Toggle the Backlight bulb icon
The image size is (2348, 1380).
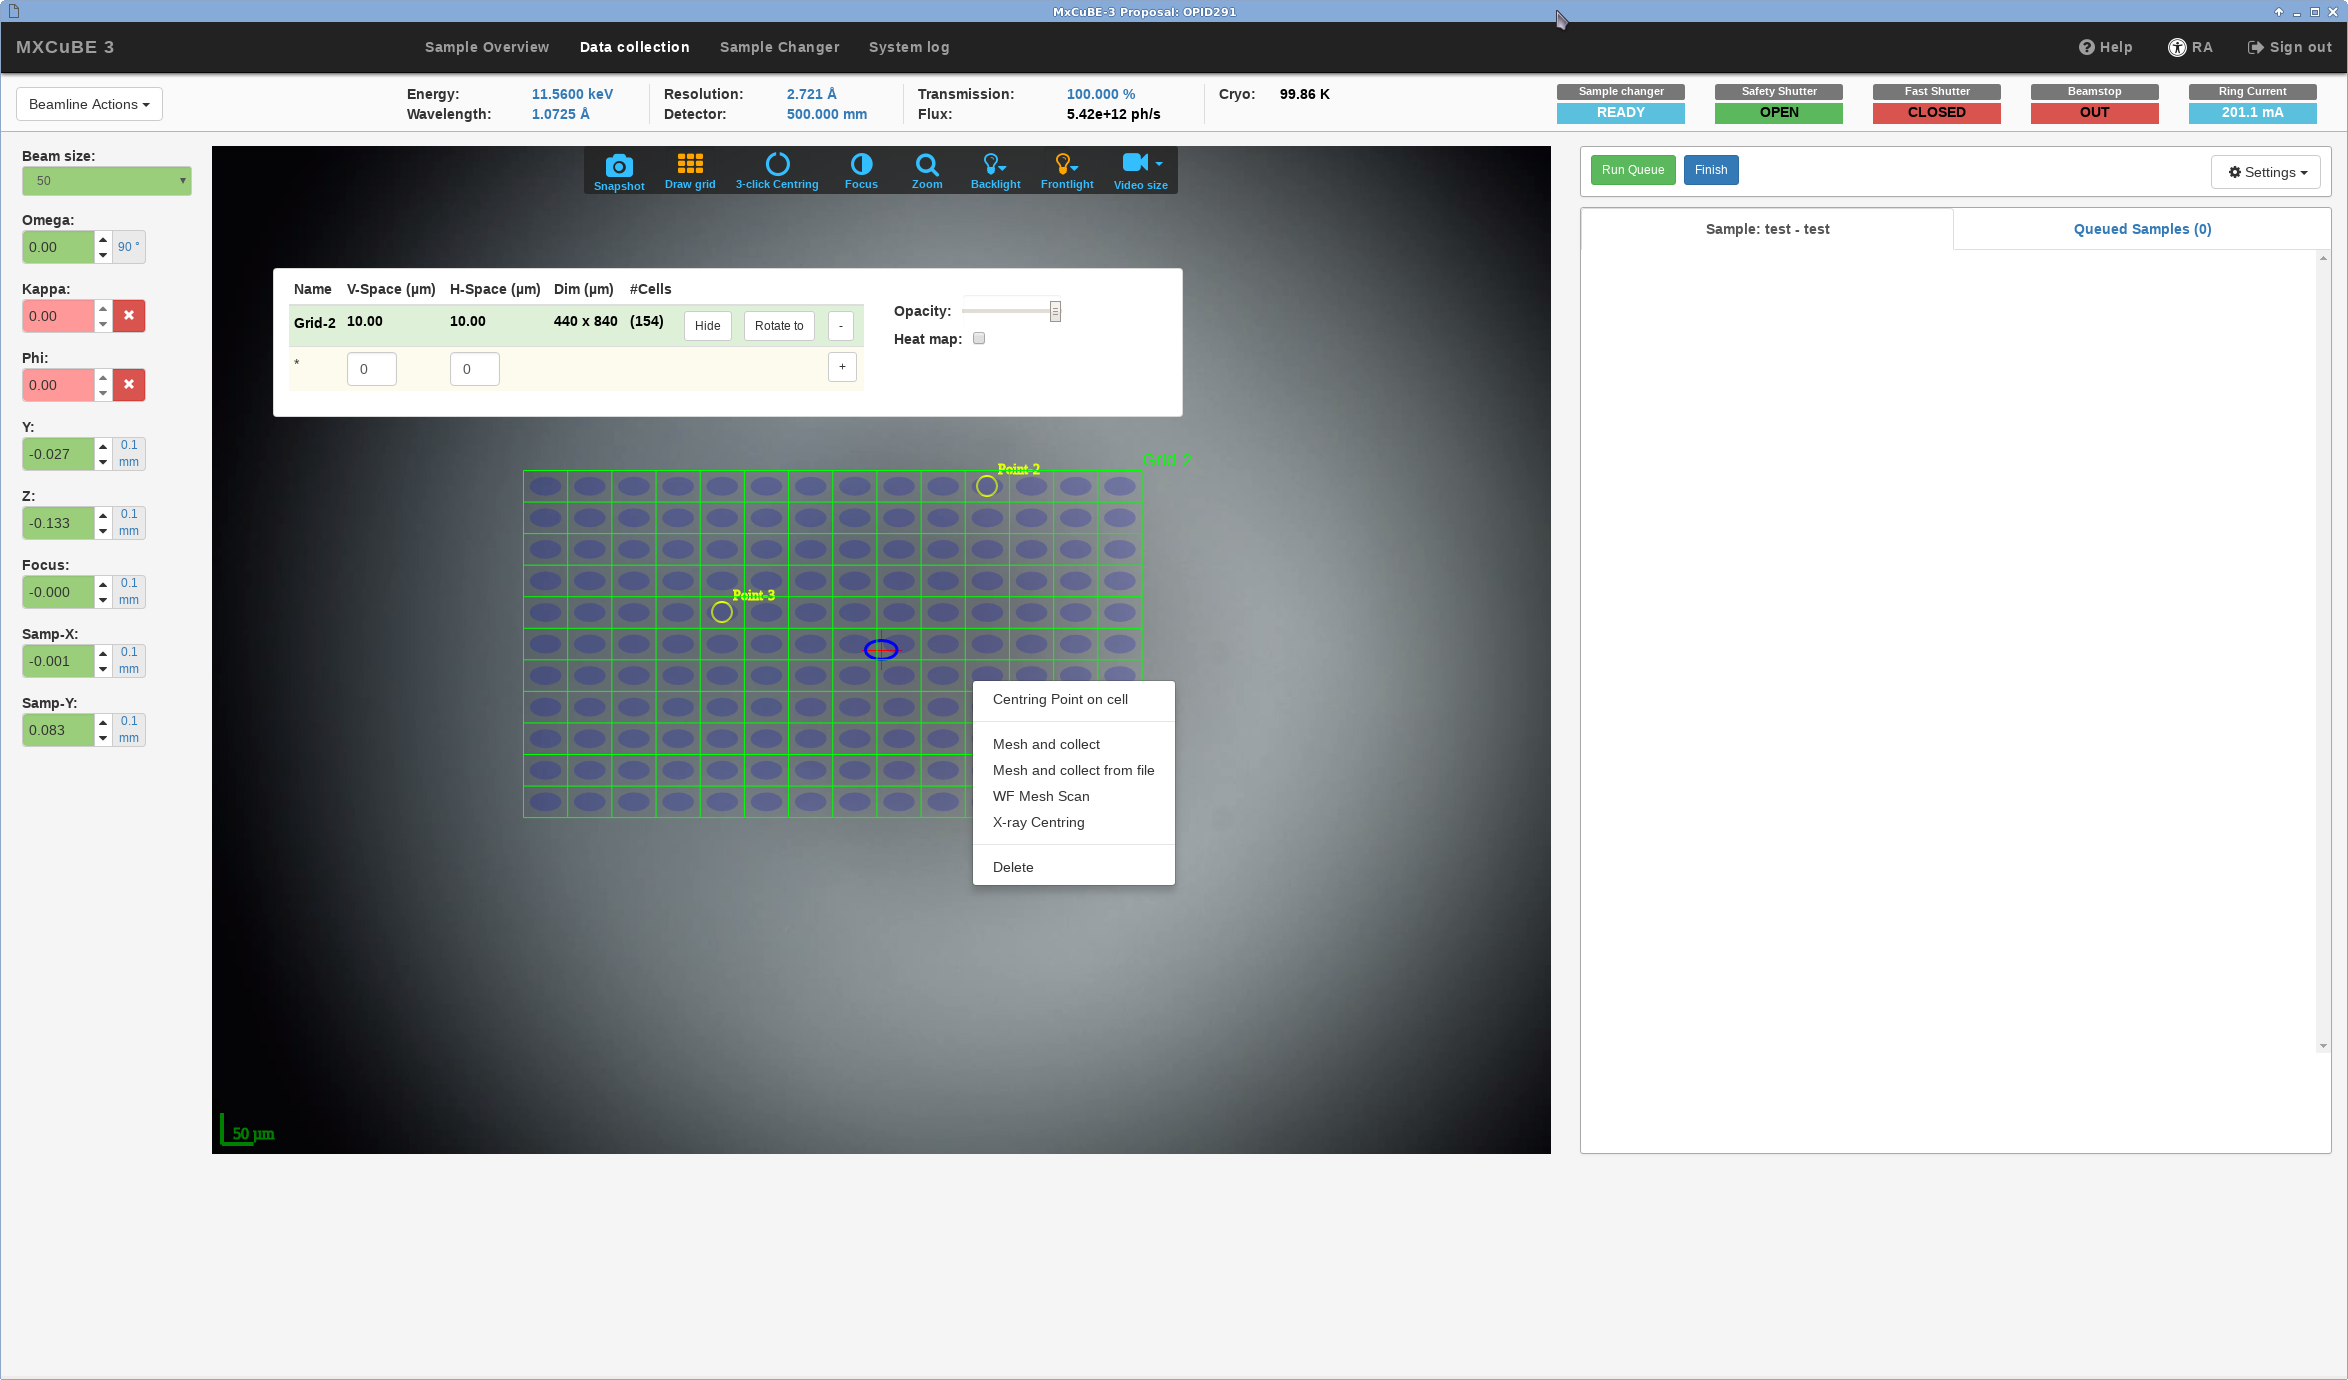click(994, 164)
